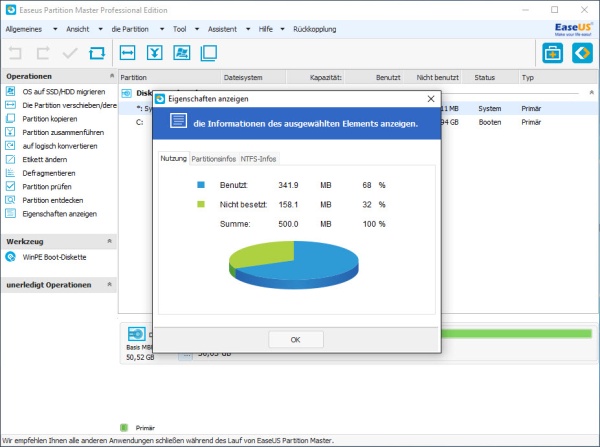Click the Defragmentieren link
The image size is (600, 447).
pos(49,173)
